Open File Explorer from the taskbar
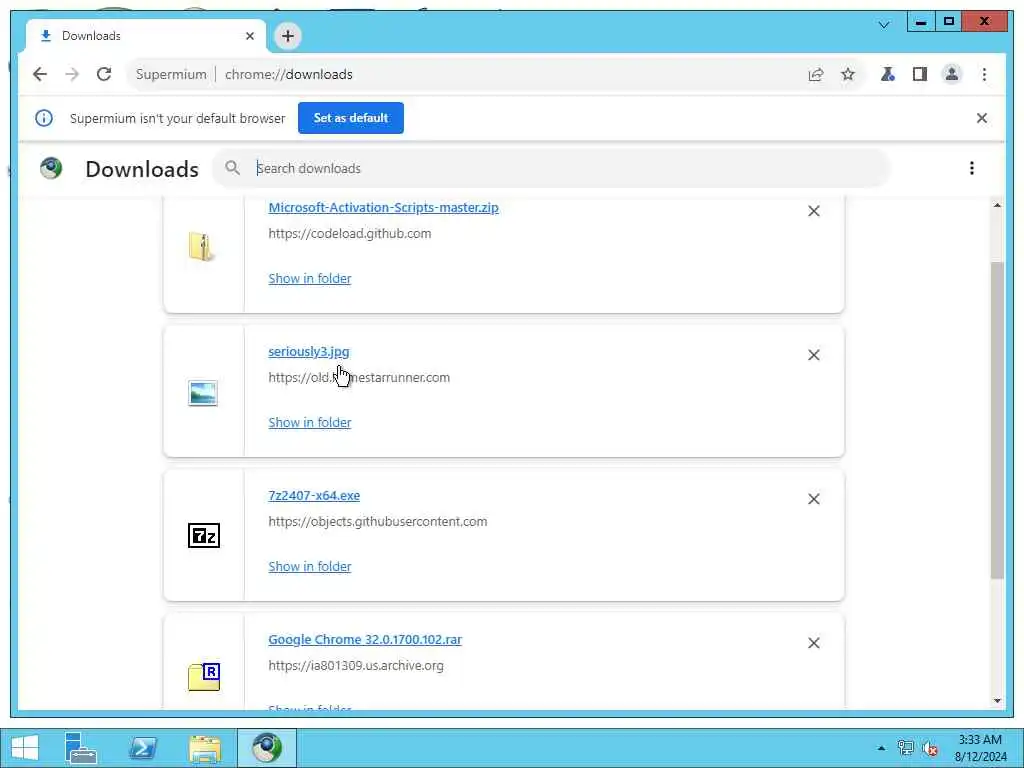 point(205,748)
